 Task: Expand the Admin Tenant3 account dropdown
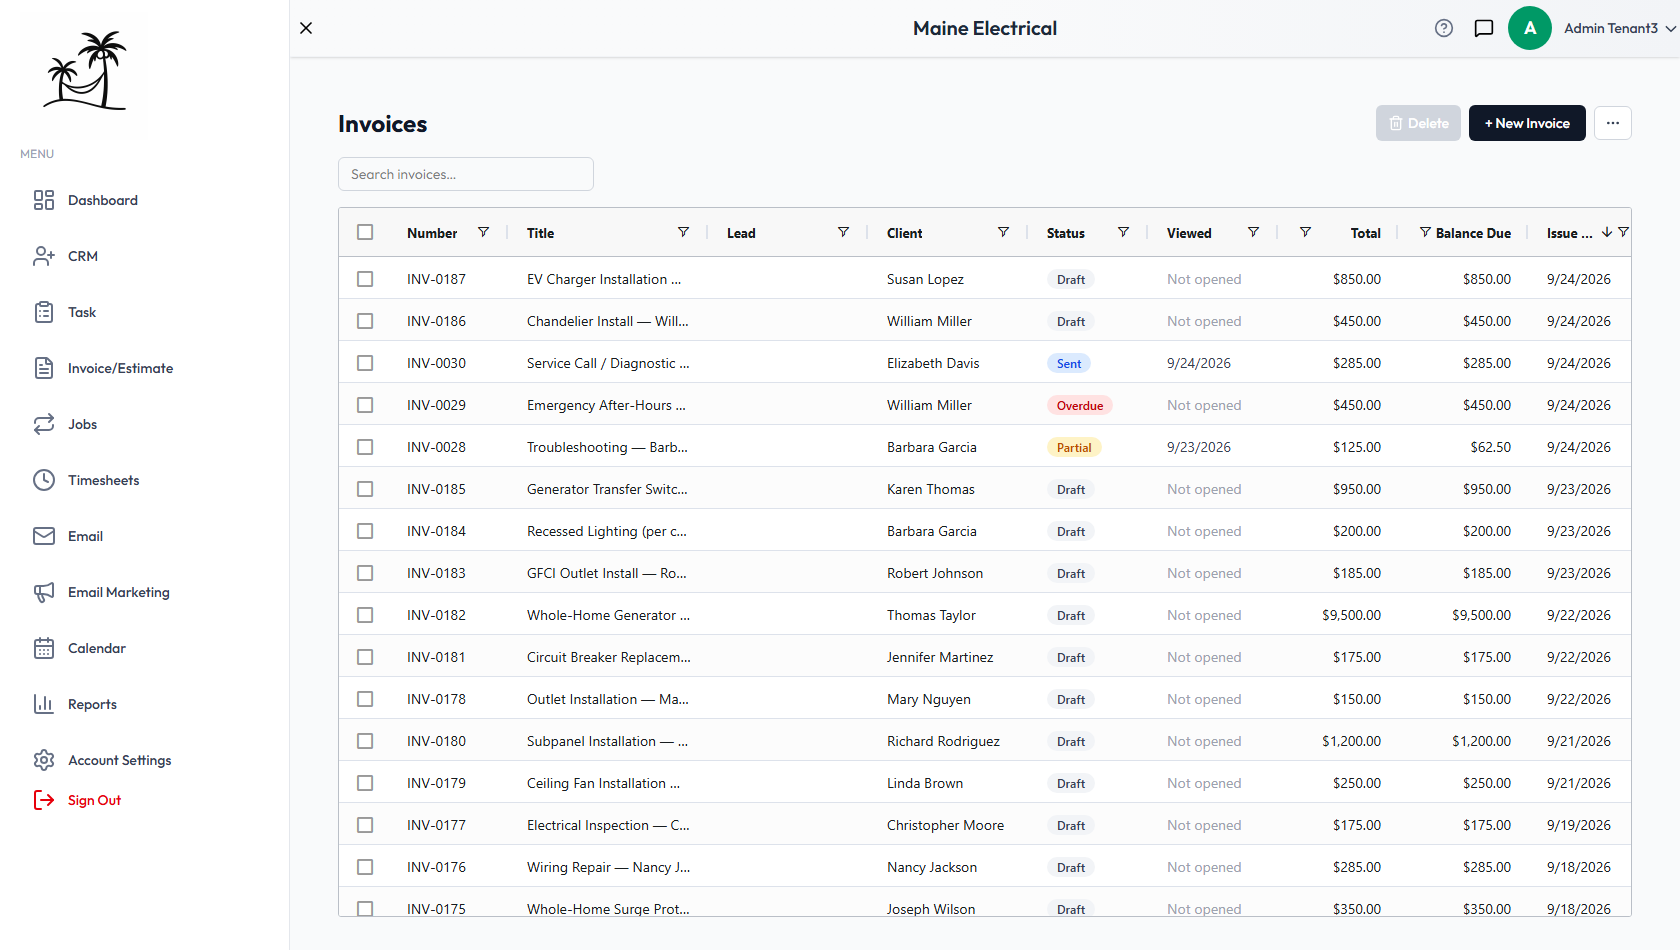[1620, 28]
